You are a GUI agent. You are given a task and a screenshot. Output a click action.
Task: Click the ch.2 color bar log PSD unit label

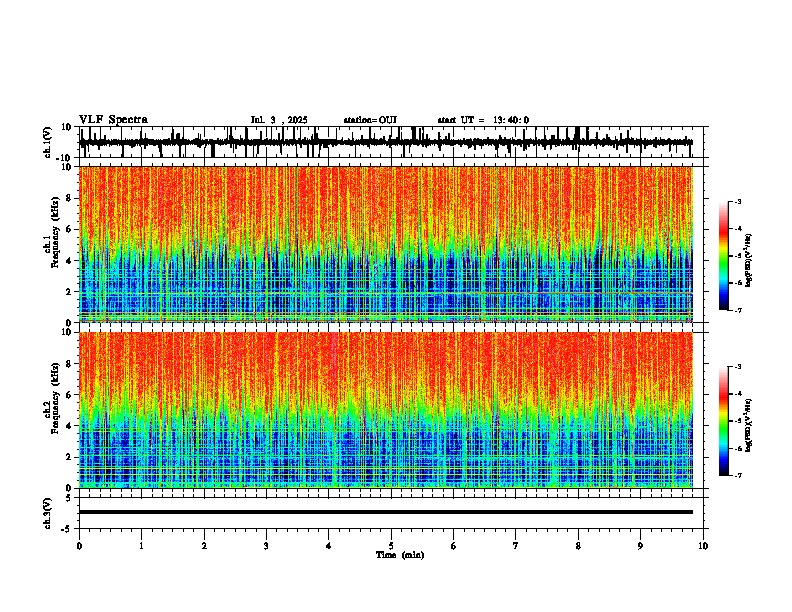point(749,425)
